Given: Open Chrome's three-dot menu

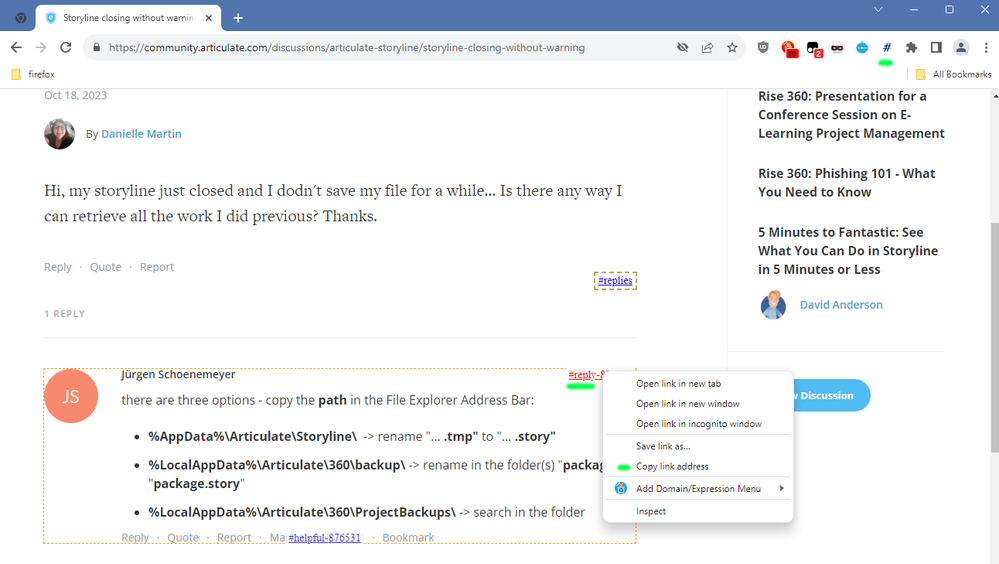Looking at the screenshot, I should pyautogui.click(x=986, y=47).
